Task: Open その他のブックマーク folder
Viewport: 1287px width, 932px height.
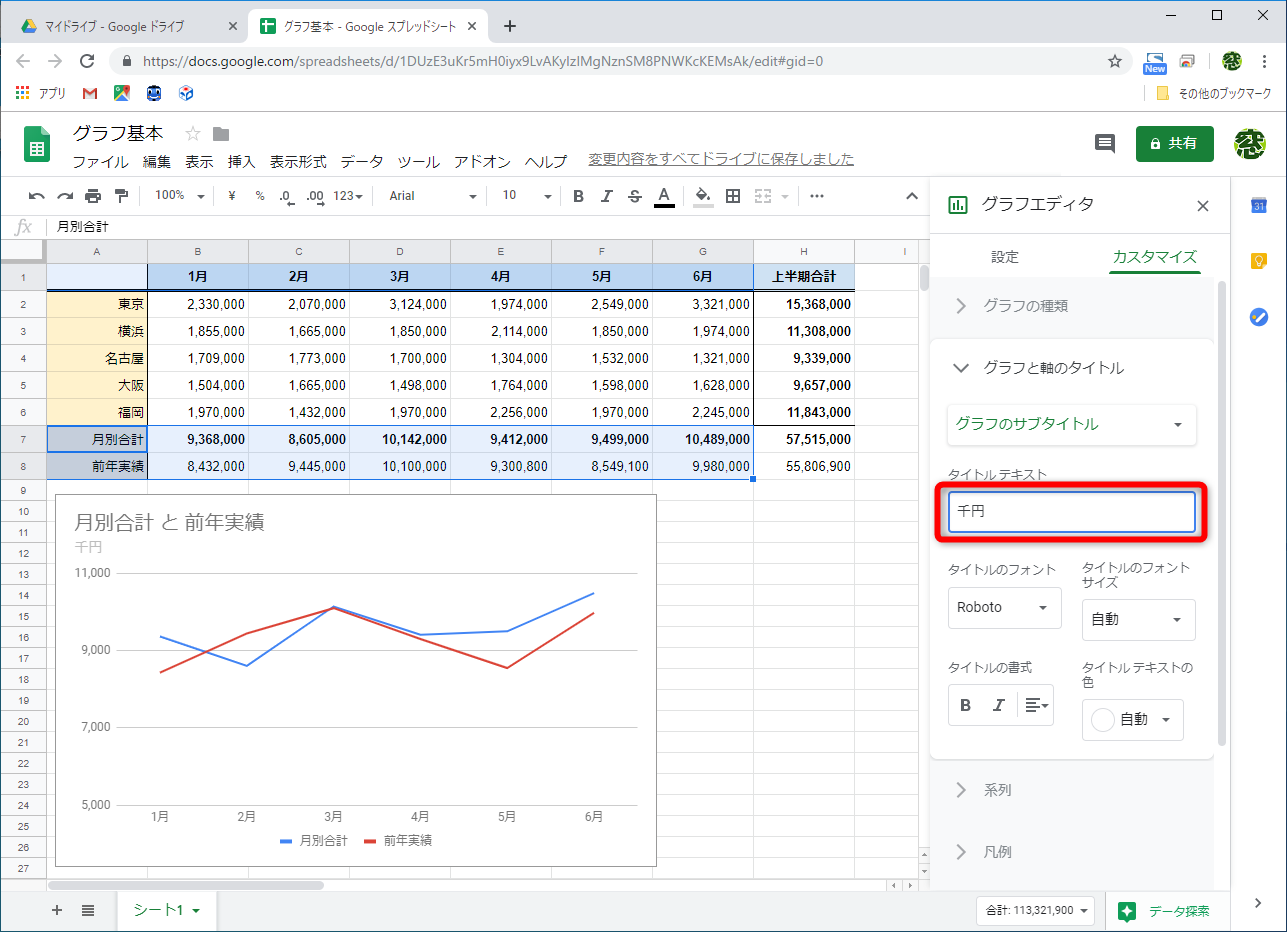Action: tap(1213, 93)
